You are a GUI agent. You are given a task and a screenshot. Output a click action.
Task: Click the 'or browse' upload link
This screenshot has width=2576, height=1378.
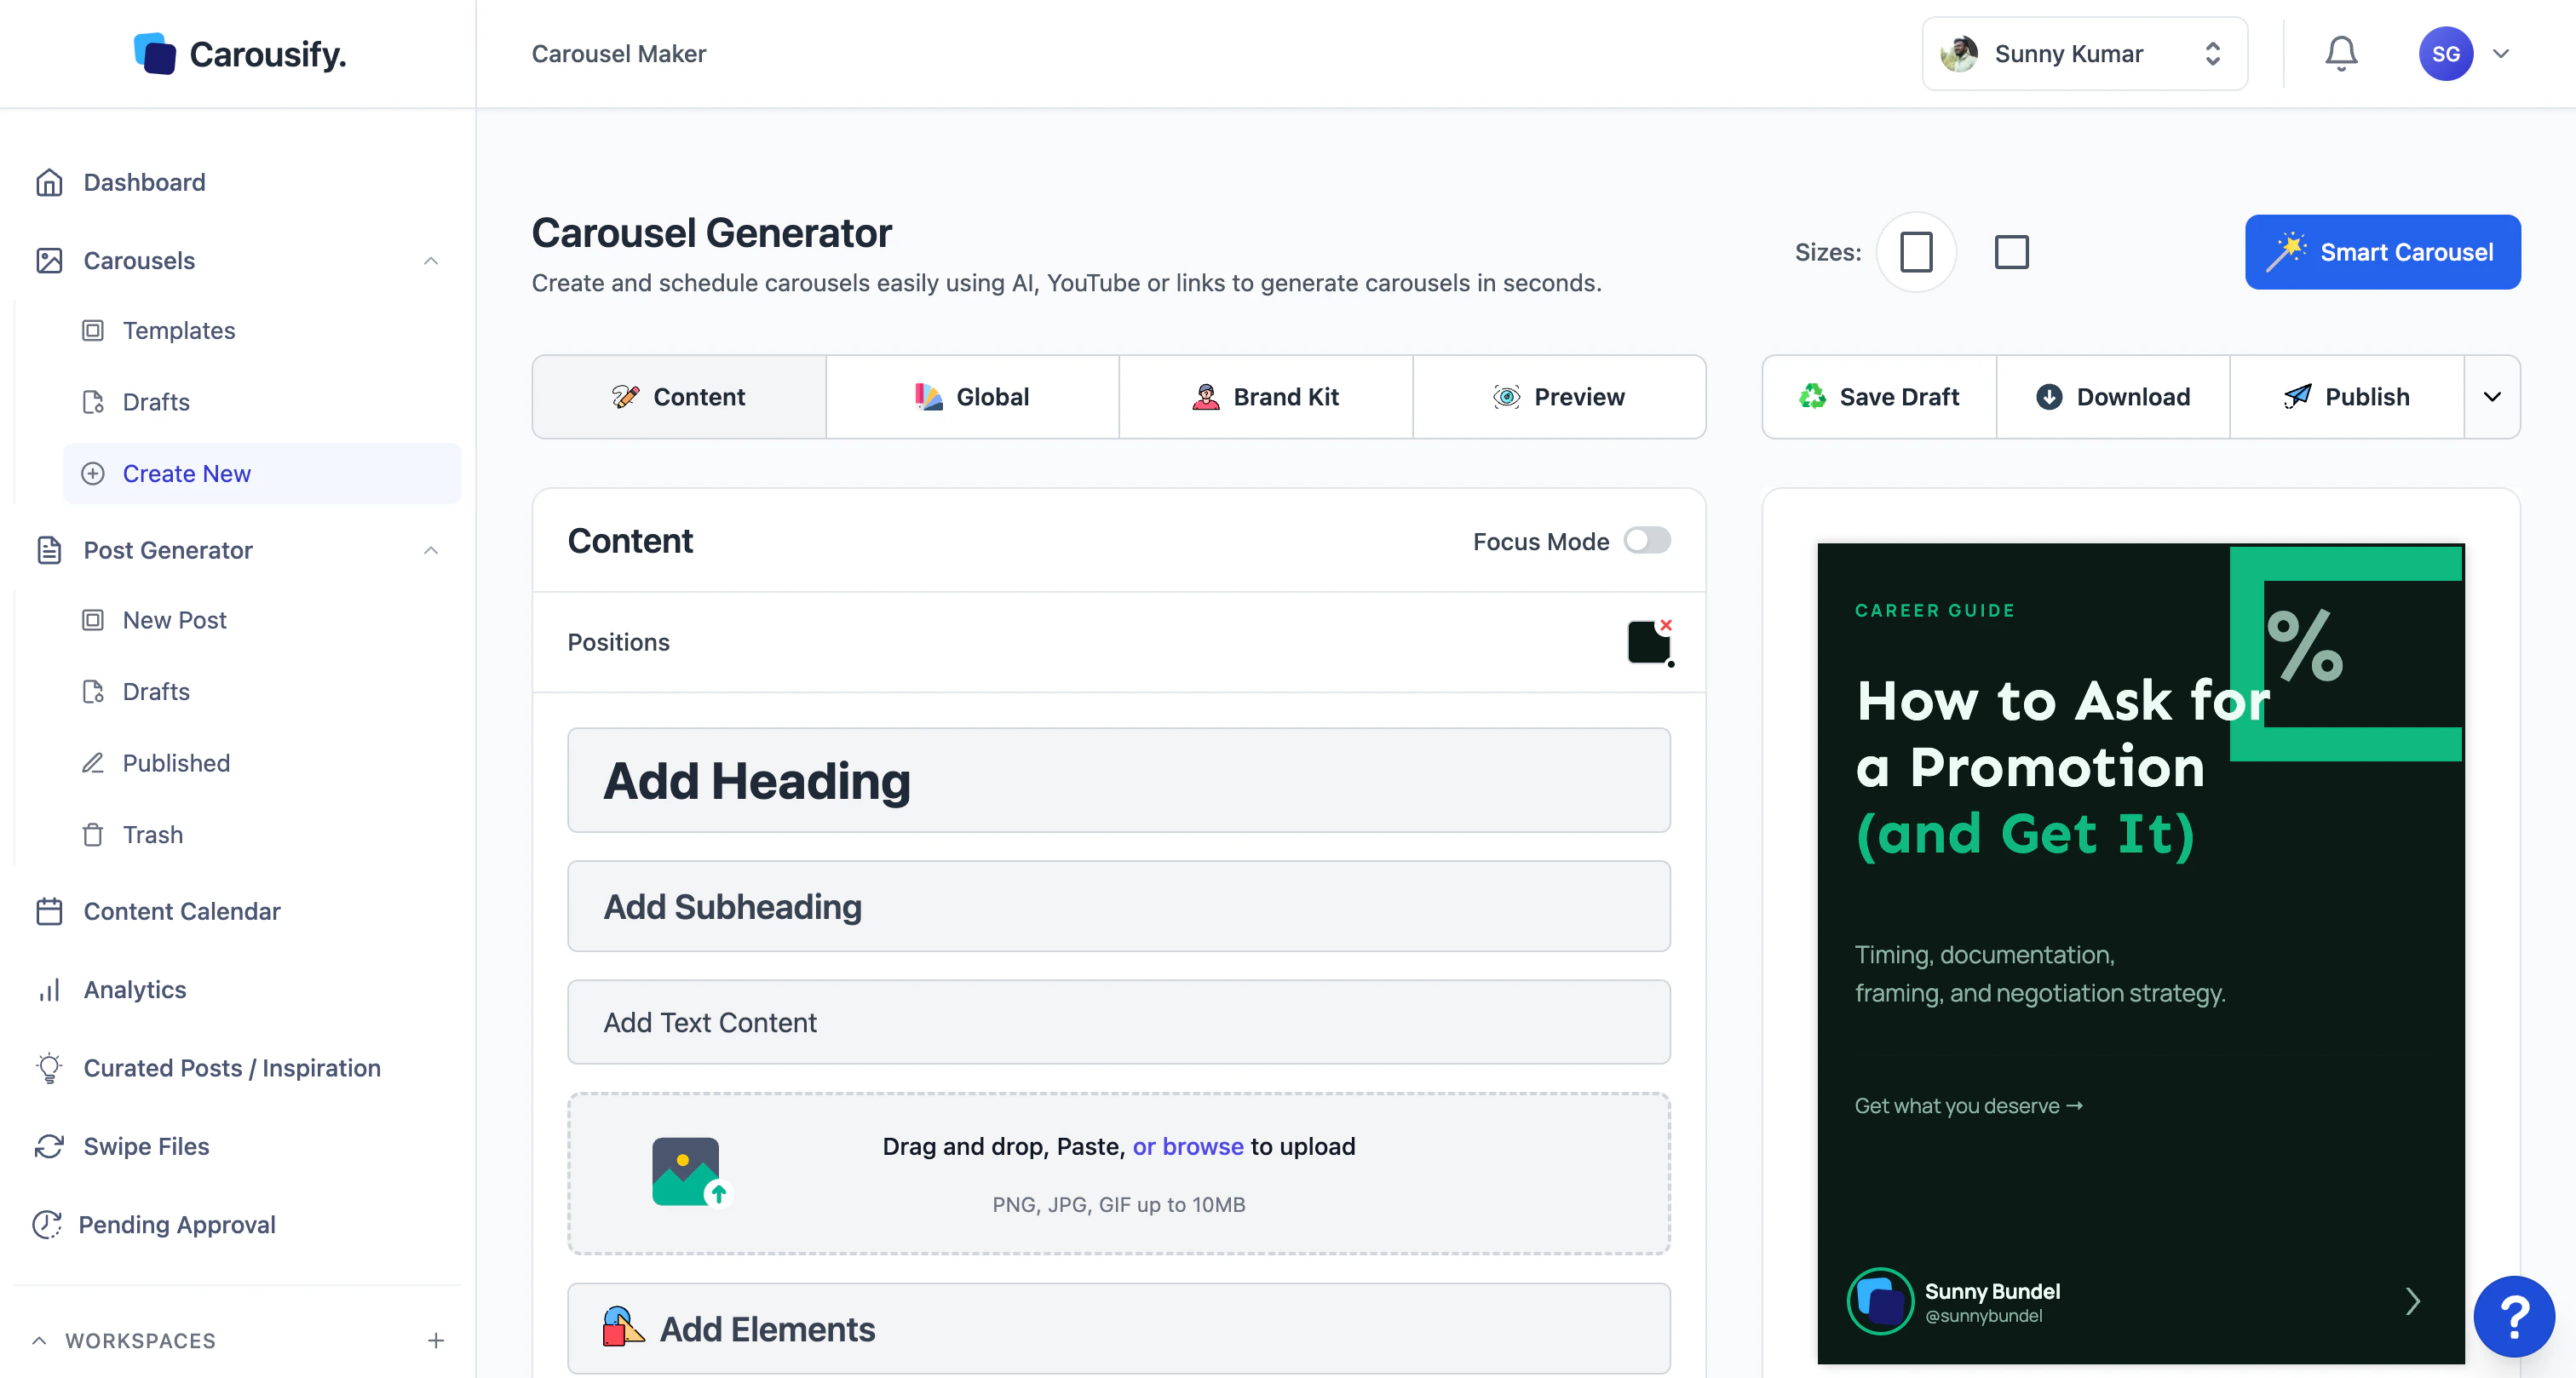[x=1188, y=1146]
